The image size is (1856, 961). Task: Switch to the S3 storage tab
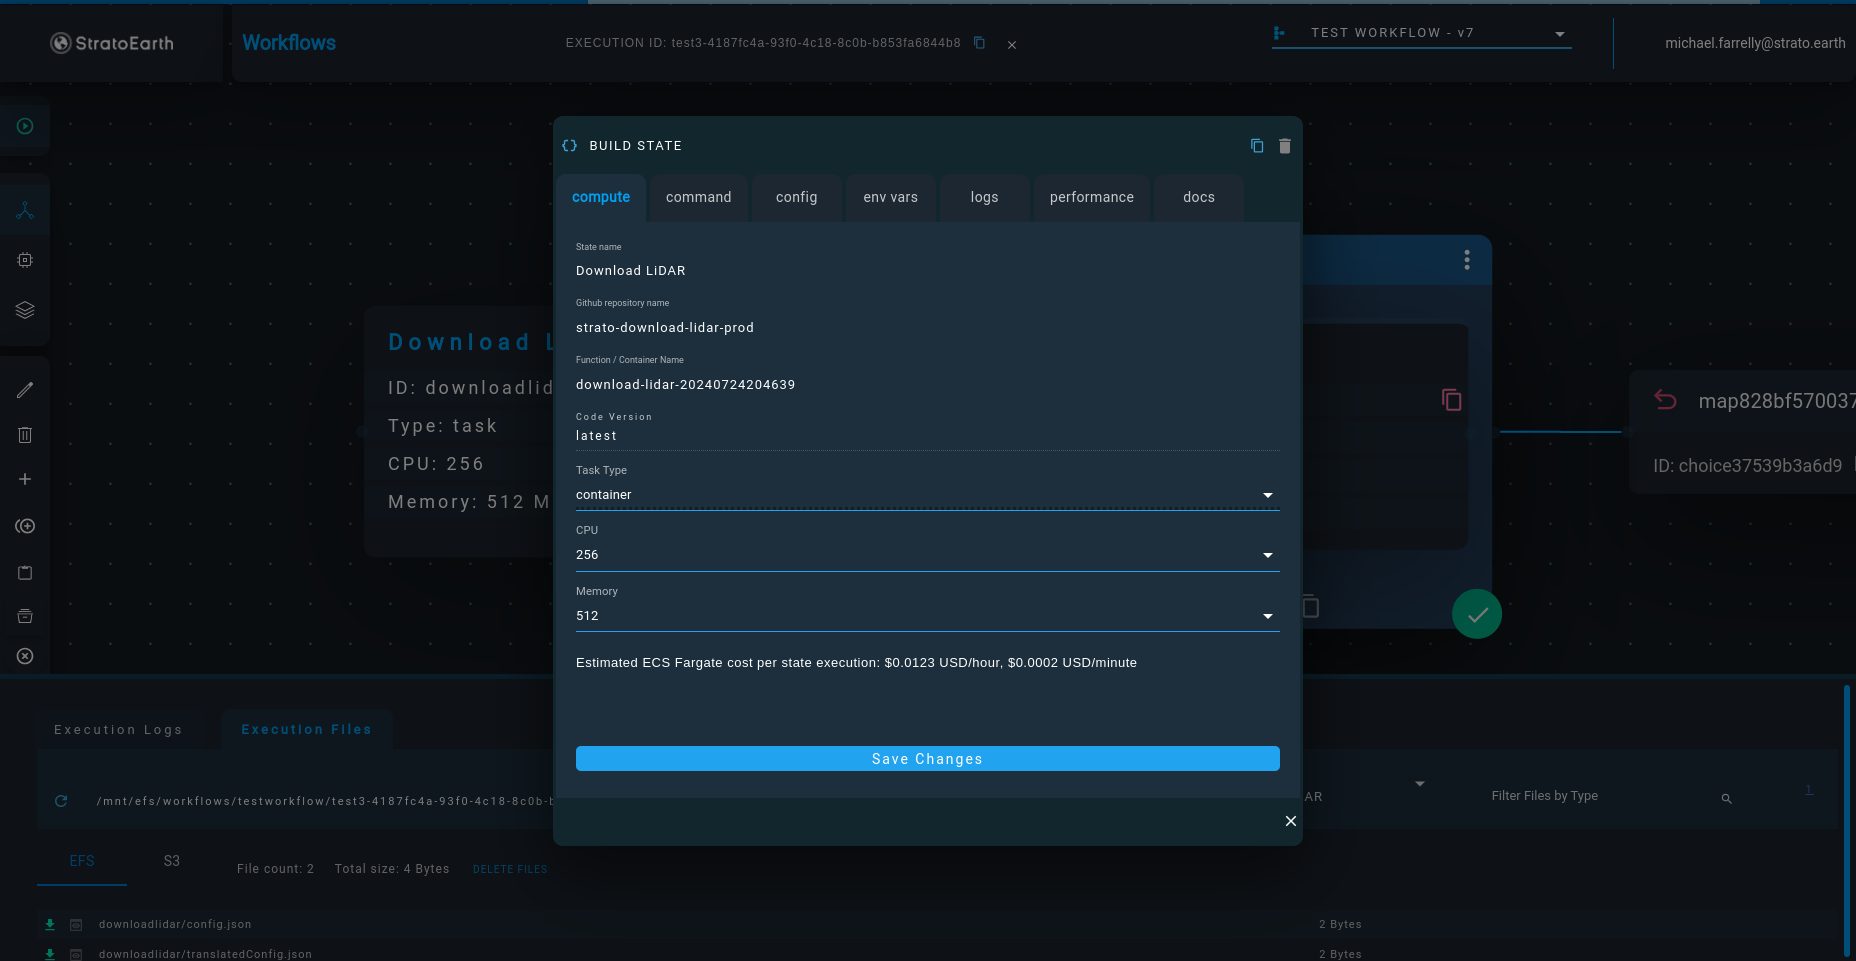tap(172, 861)
